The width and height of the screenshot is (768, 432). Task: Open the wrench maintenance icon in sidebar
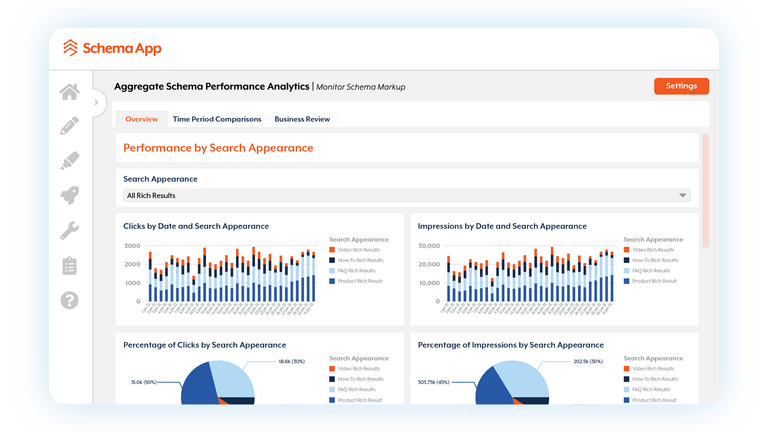[x=70, y=230]
